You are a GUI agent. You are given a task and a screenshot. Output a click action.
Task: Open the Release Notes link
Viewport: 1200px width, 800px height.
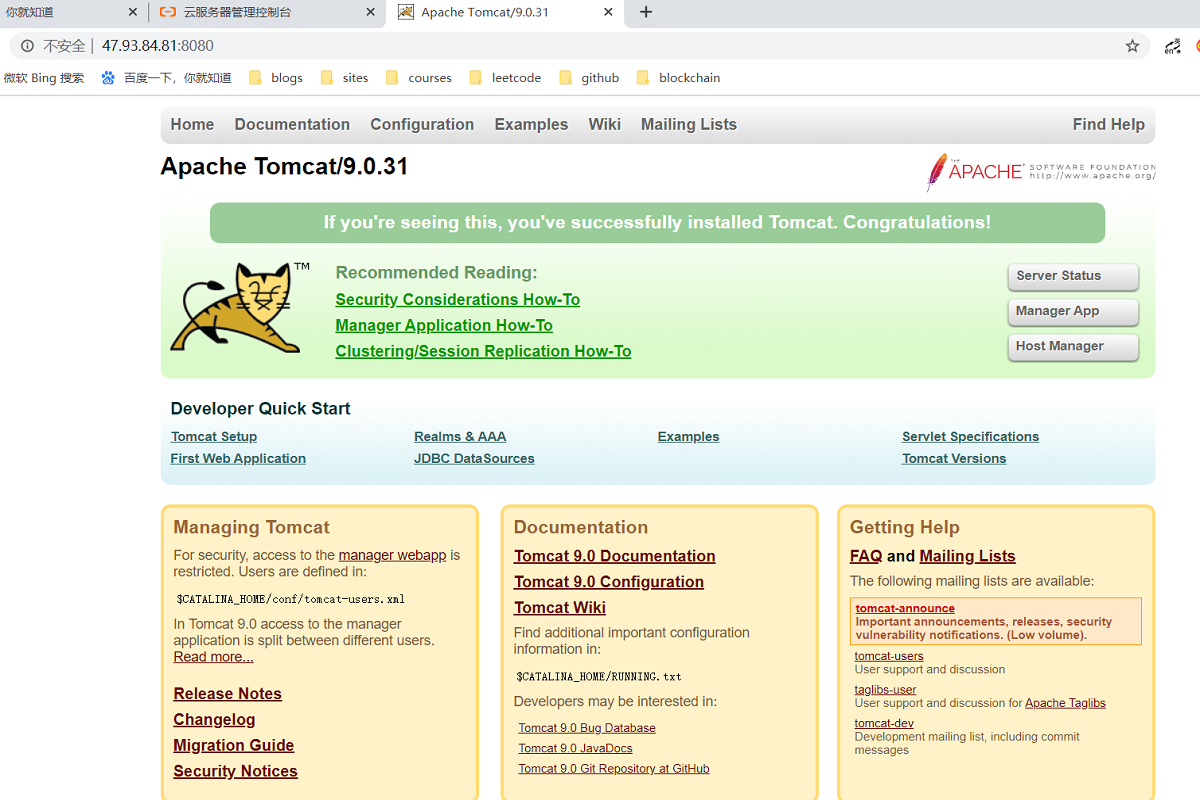tap(227, 694)
